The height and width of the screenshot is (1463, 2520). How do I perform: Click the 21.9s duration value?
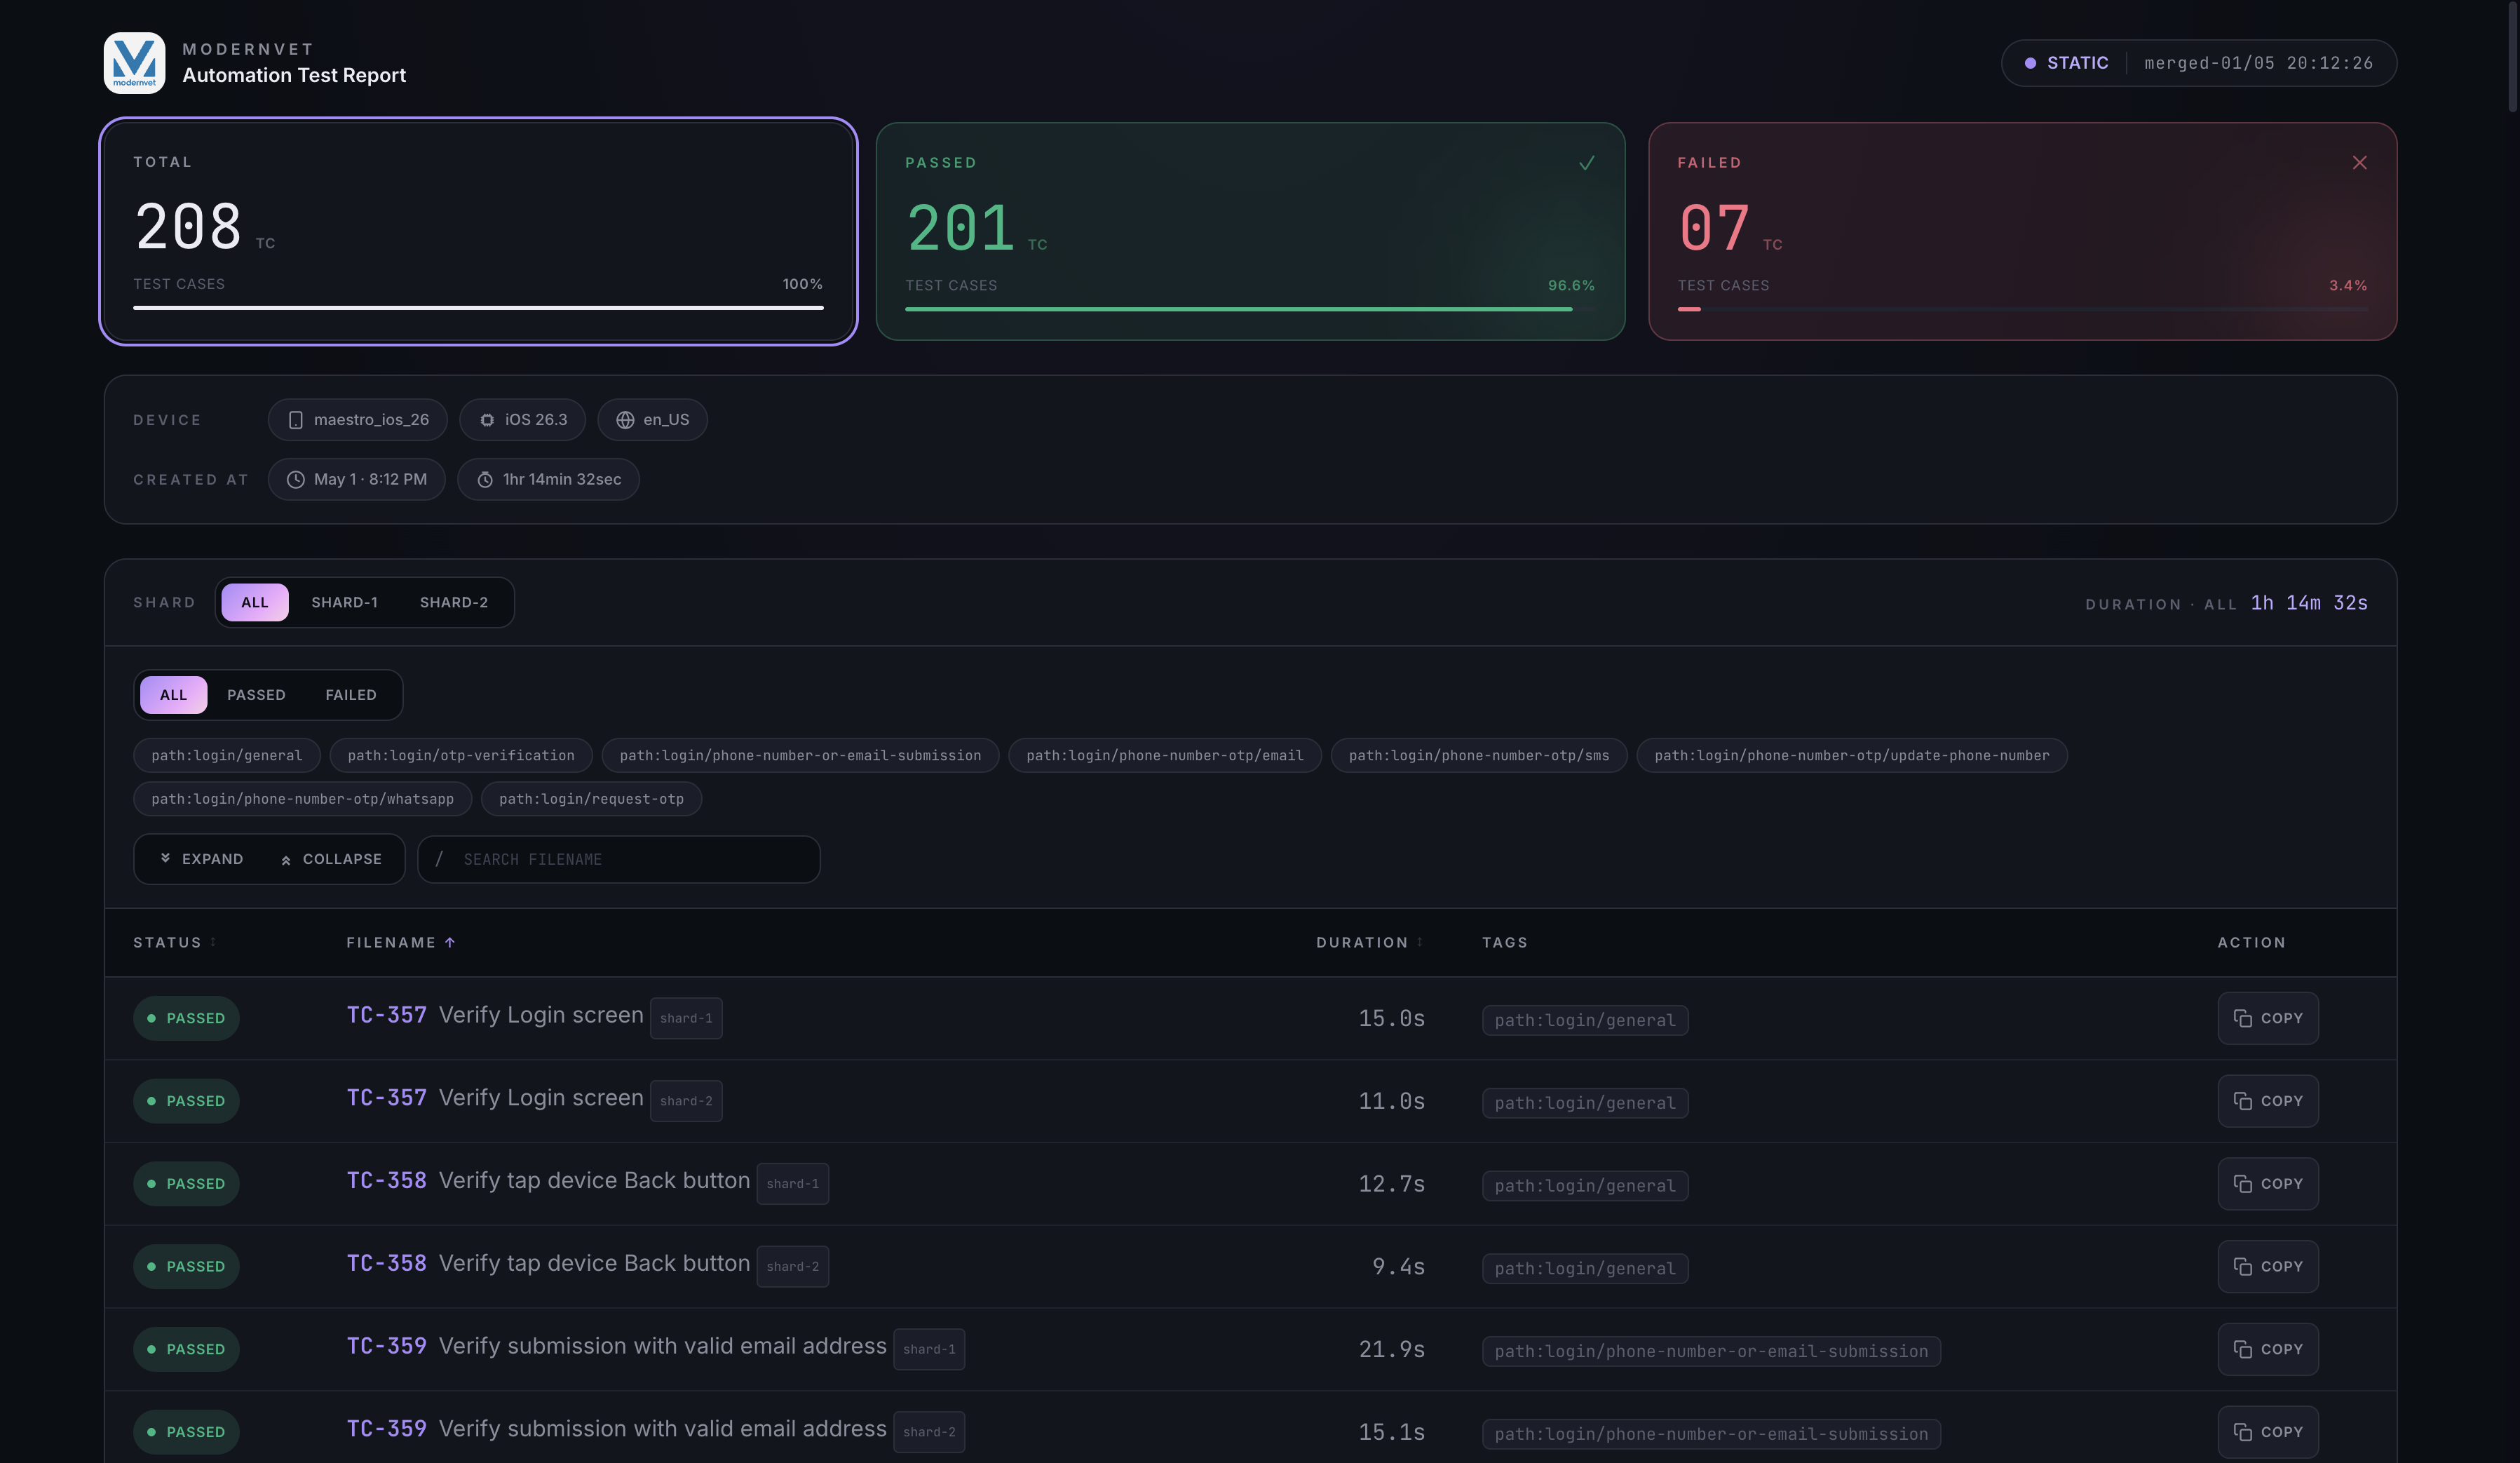pos(1391,1349)
